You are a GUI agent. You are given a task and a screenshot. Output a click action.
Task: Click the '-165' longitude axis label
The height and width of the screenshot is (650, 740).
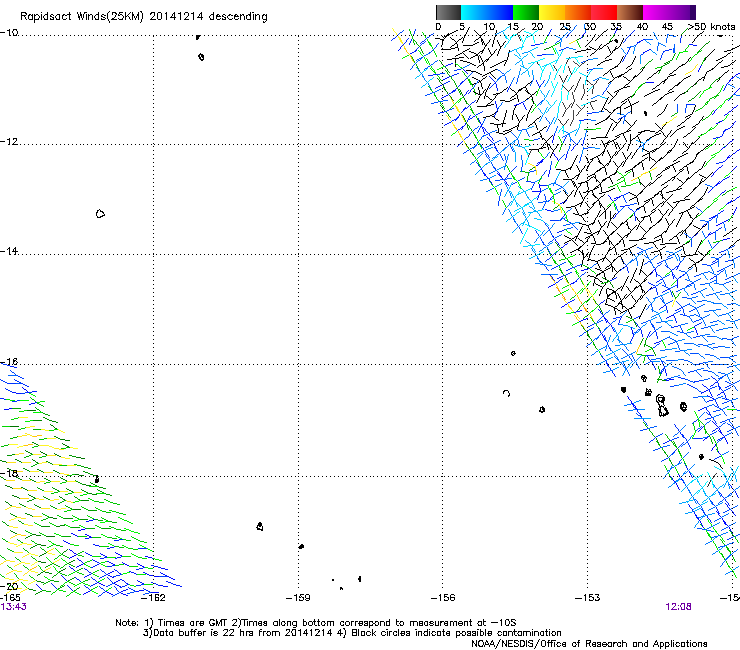click(x=10, y=598)
